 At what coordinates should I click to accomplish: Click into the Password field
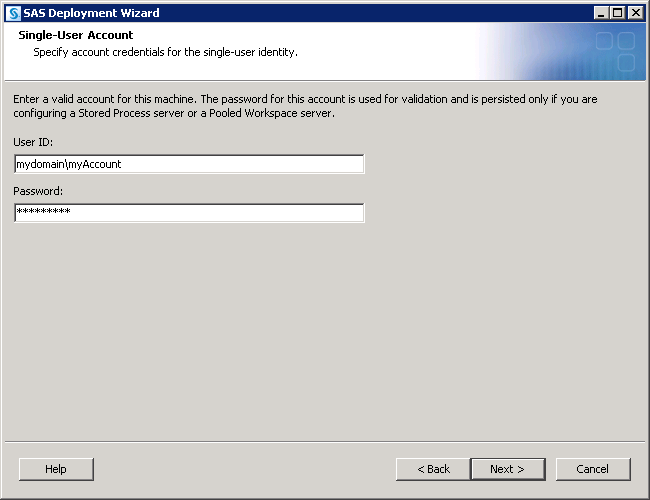click(x=189, y=213)
